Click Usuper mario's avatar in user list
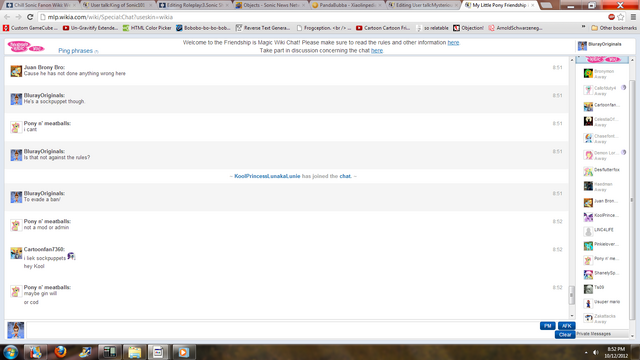 pos(588,304)
